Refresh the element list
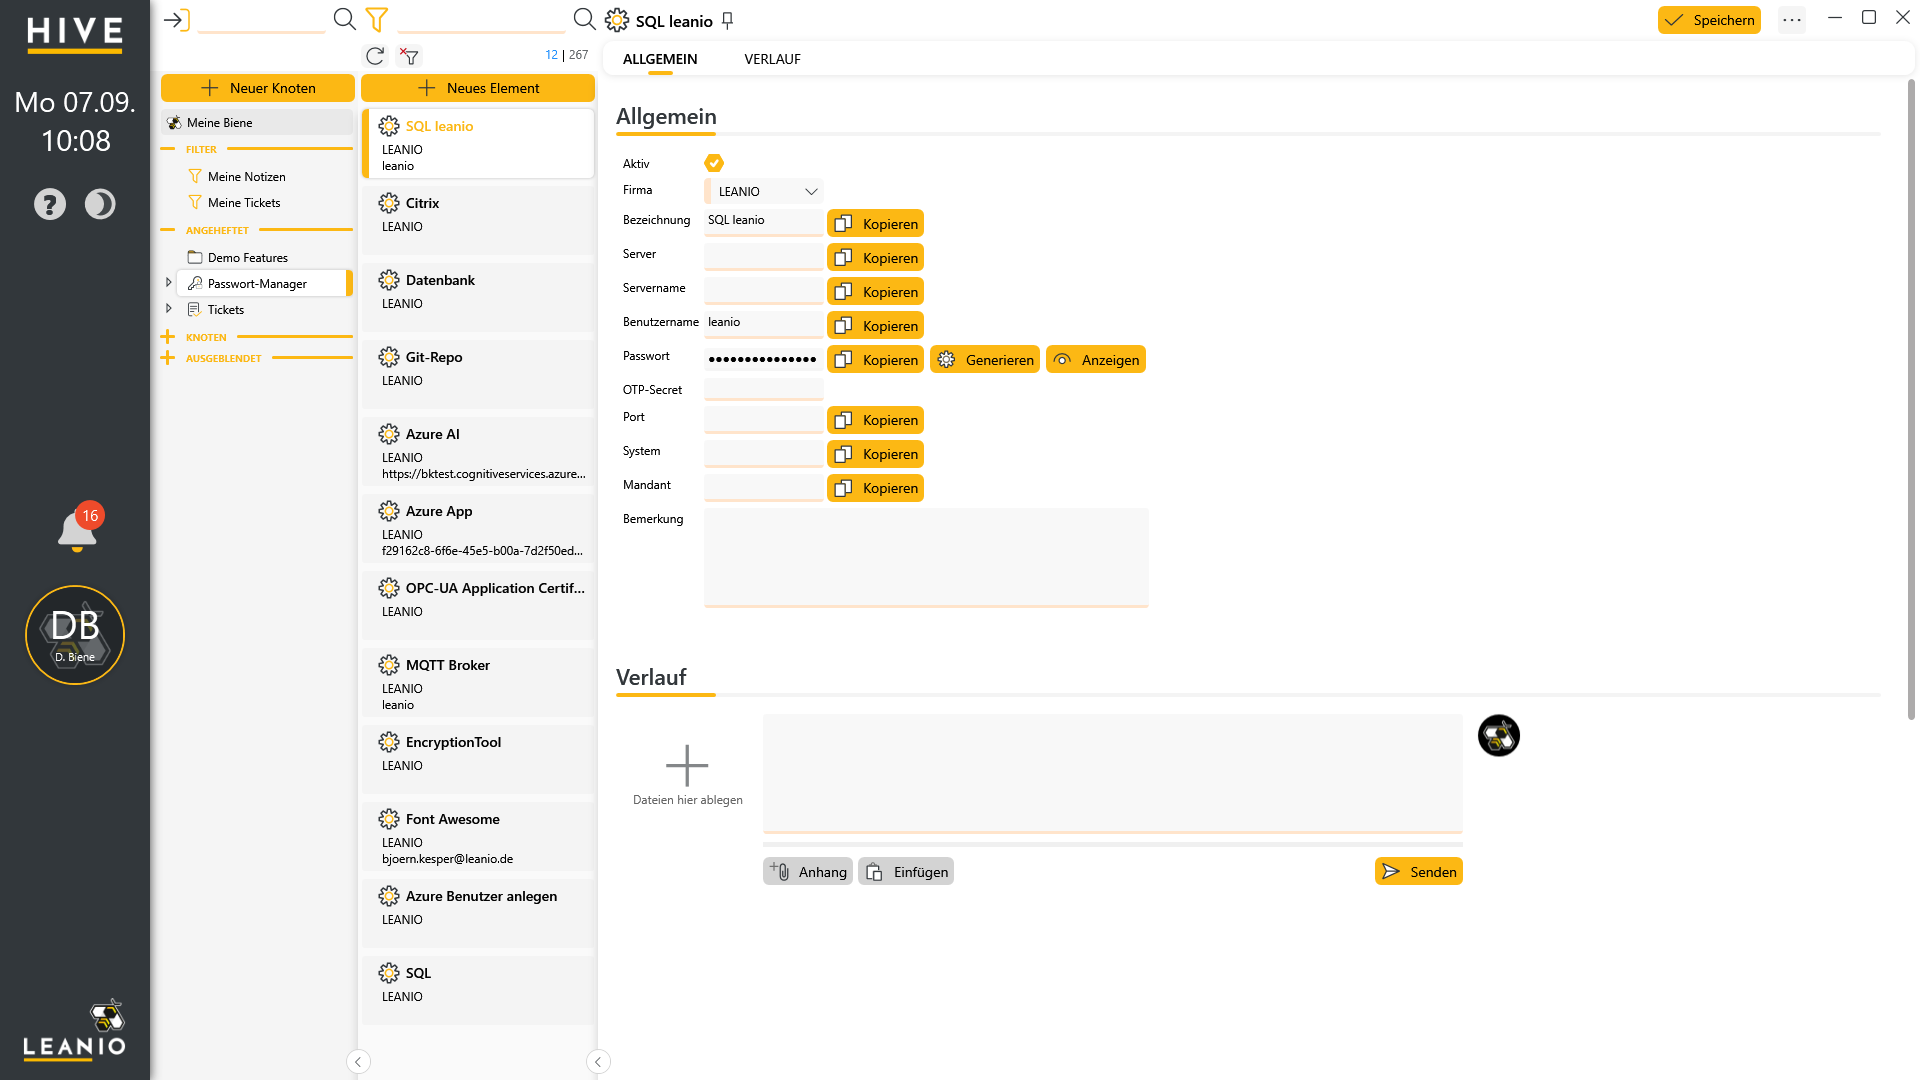Screen dimensions: 1920x1080 click(x=375, y=56)
